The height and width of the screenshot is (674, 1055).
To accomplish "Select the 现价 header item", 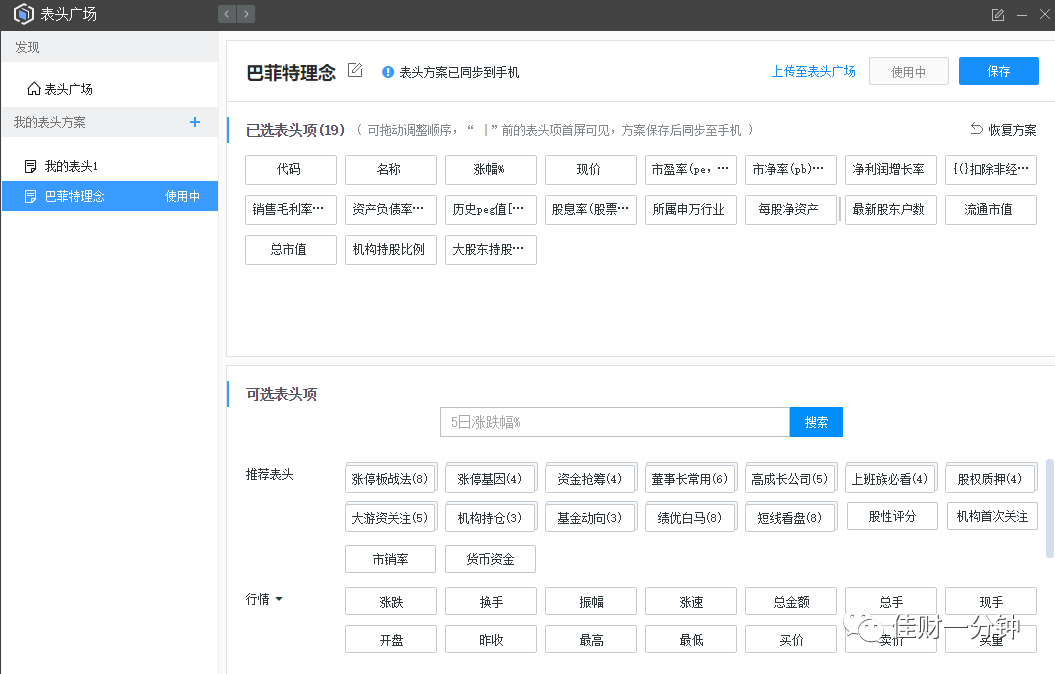I will click(x=591, y=170).
